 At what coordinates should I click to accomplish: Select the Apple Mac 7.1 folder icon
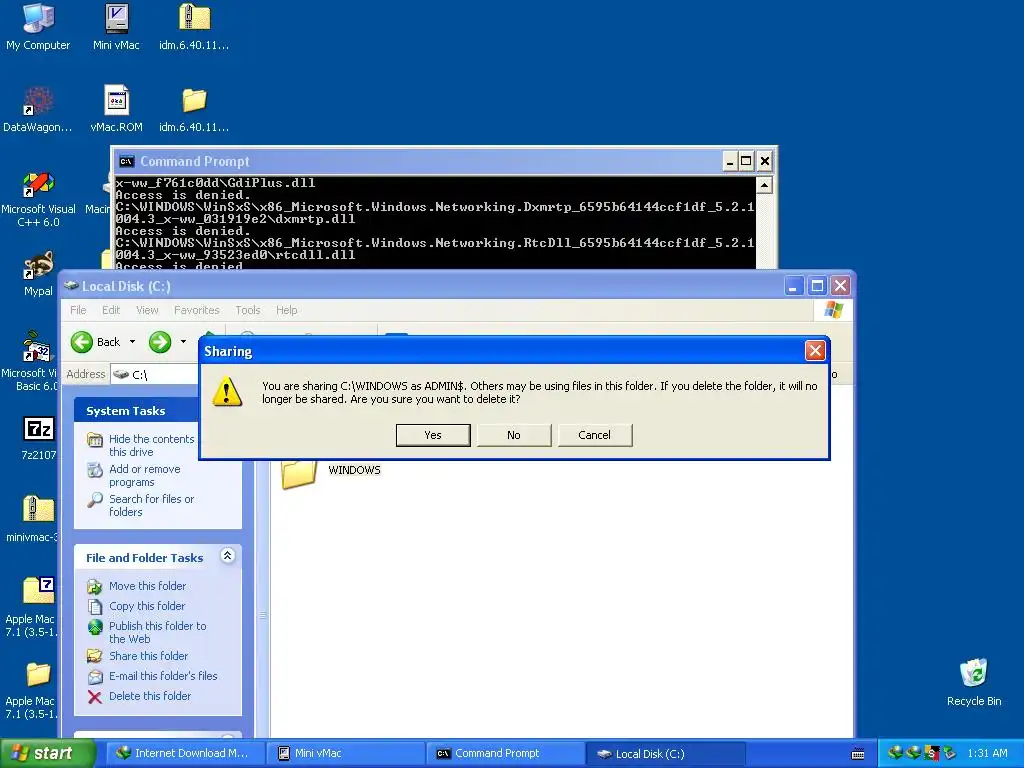39,674
